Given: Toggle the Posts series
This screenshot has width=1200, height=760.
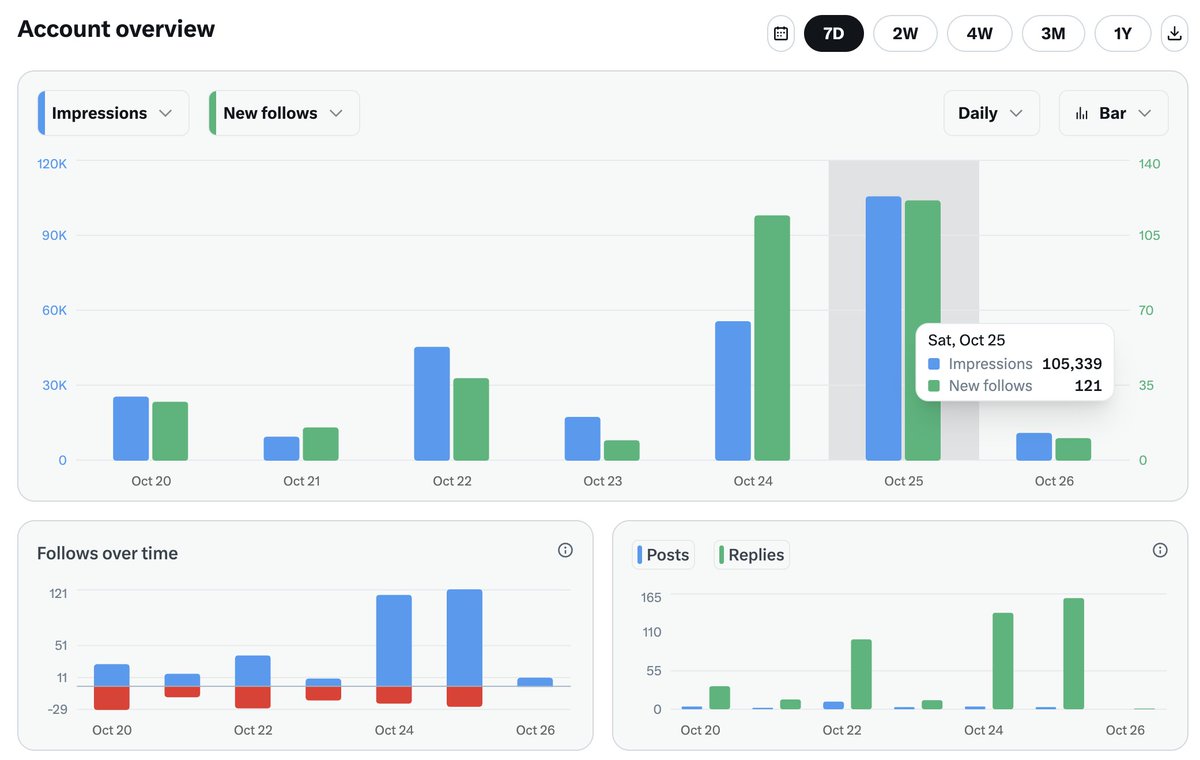Looking at the screenshot, I should click(663, 555).
